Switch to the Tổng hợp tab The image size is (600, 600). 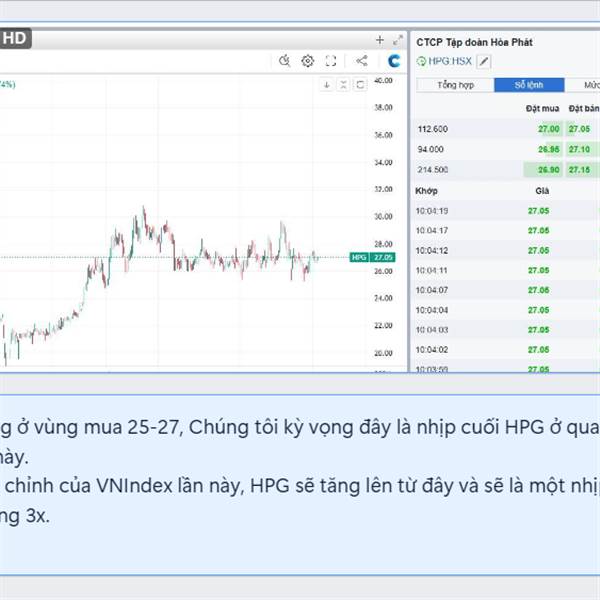tap(455, 85)
